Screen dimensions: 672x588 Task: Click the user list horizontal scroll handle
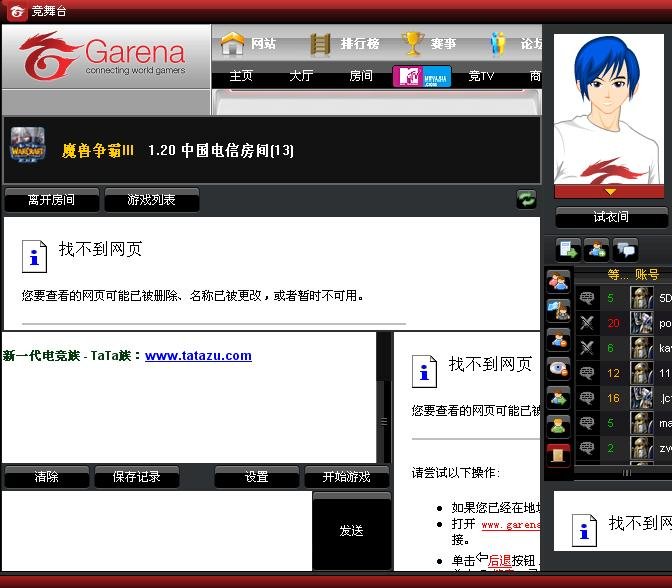(627, 473)
